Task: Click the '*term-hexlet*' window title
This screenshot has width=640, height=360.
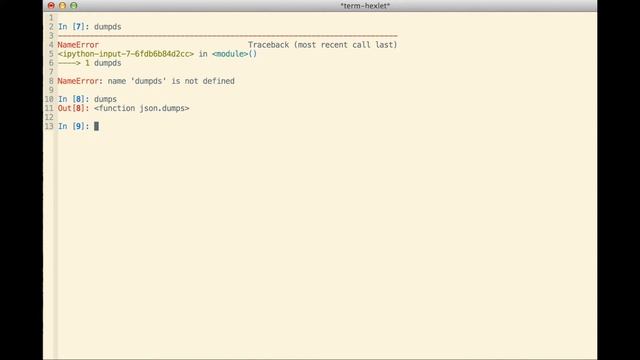Action: point(365,6)
